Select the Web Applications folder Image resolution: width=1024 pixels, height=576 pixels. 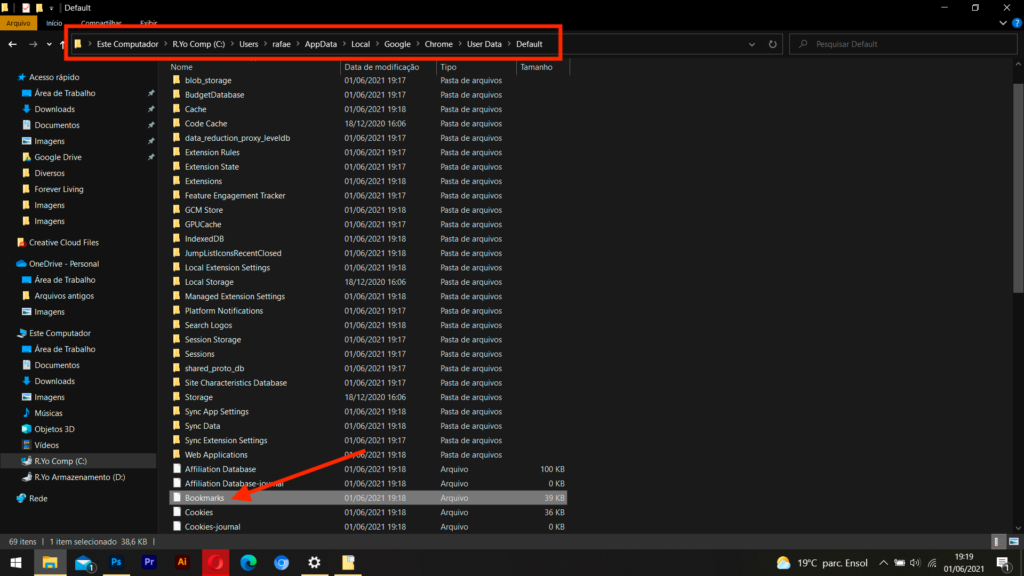click(216, 455)
